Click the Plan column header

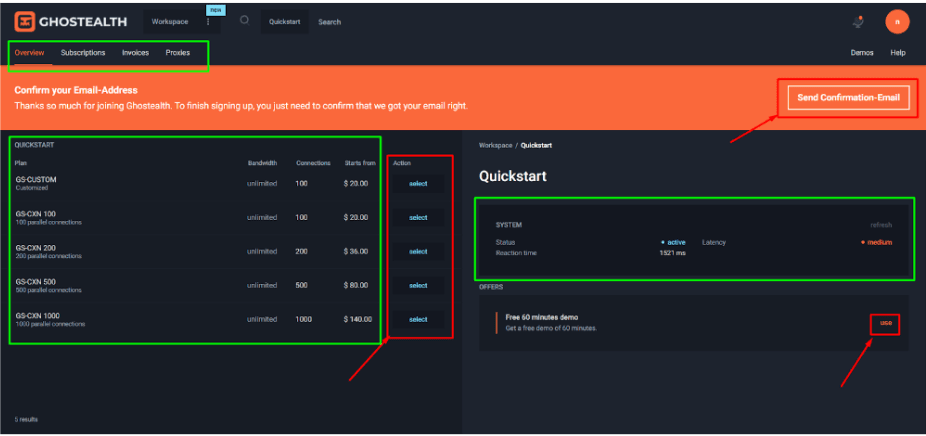[21, 163]
